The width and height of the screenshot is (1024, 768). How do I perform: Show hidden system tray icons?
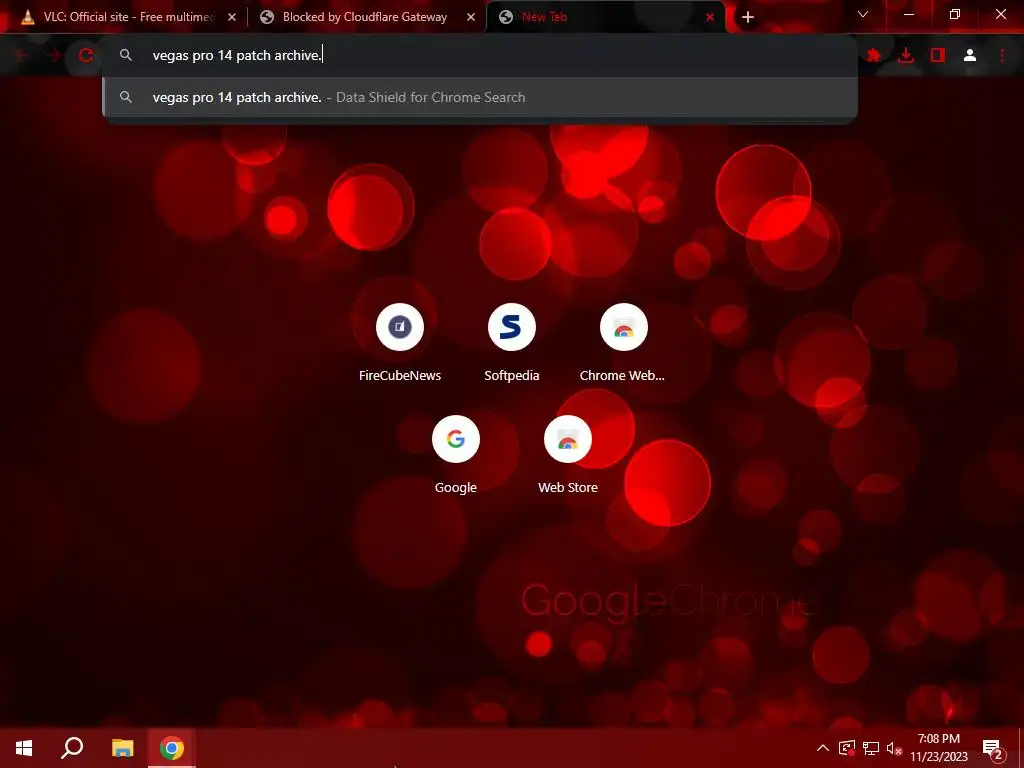(823, 748)
